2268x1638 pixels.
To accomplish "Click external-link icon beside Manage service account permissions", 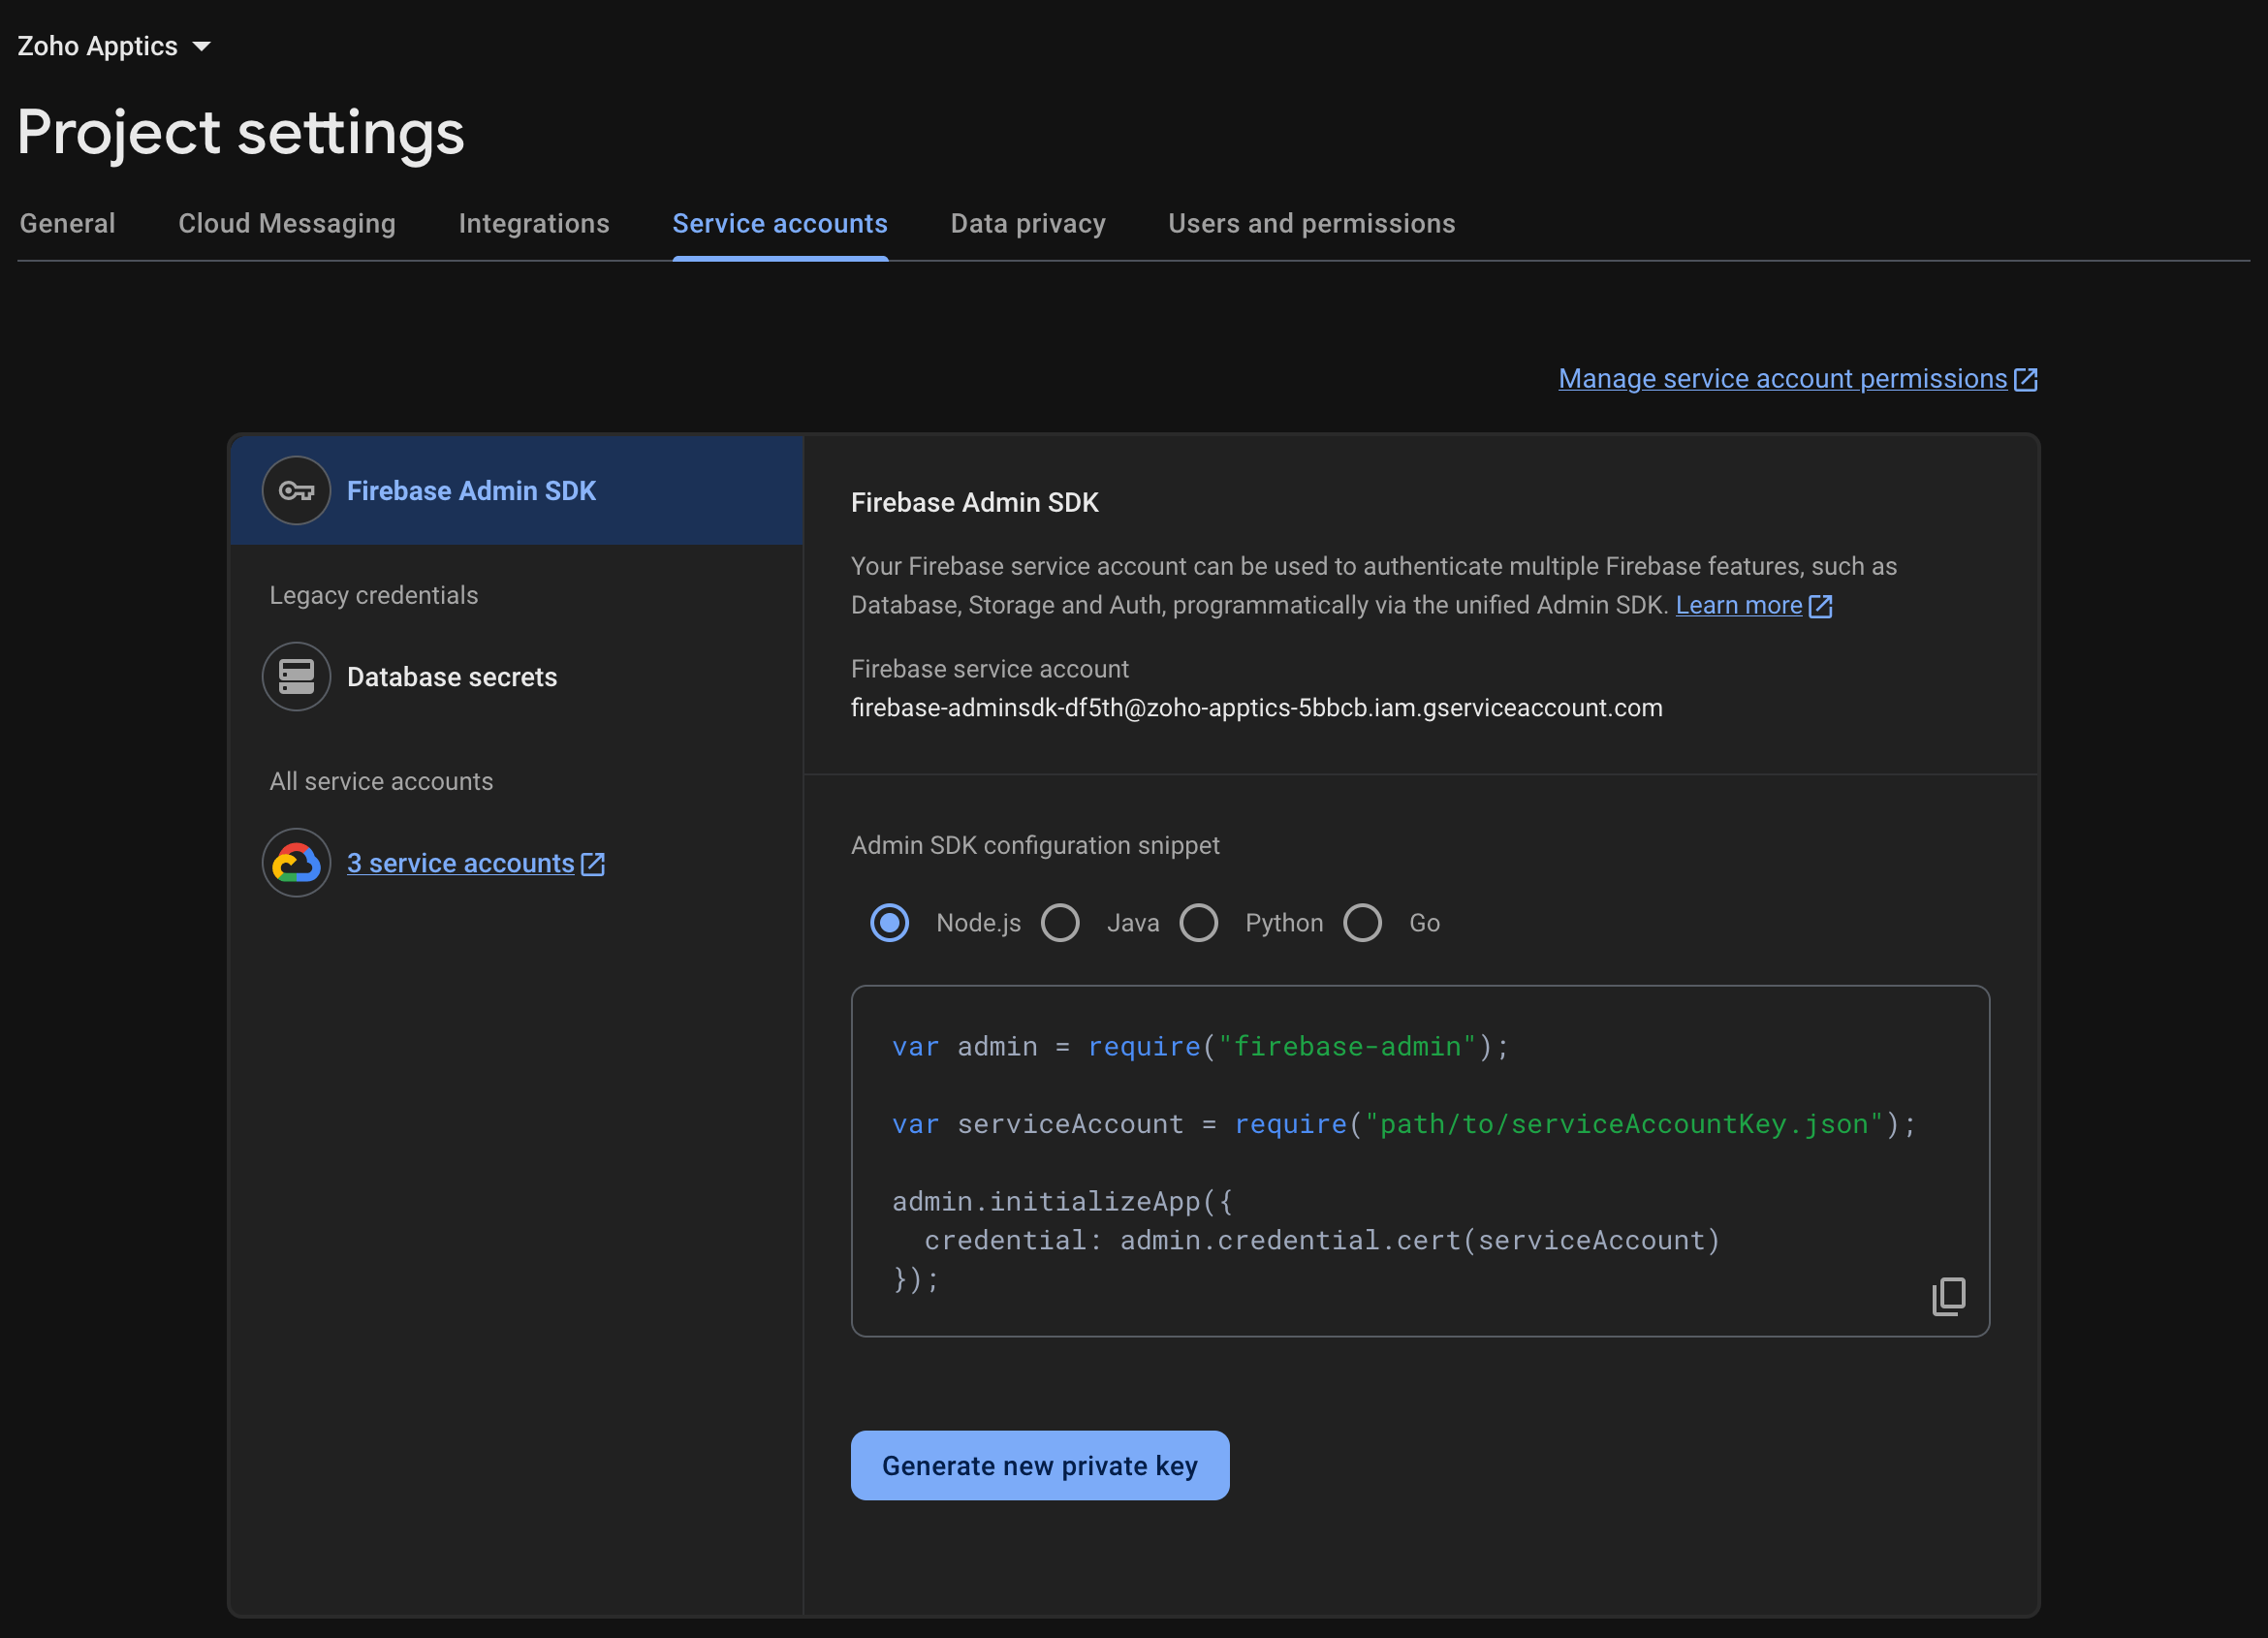I will click(2026, 380).
